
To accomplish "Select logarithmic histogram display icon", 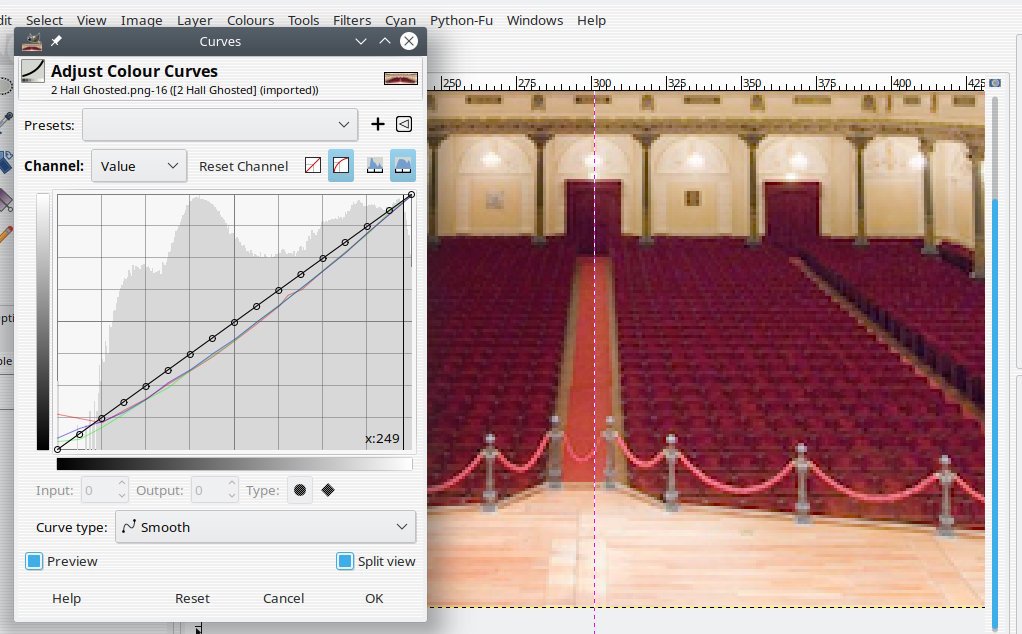I will point(403,166).
